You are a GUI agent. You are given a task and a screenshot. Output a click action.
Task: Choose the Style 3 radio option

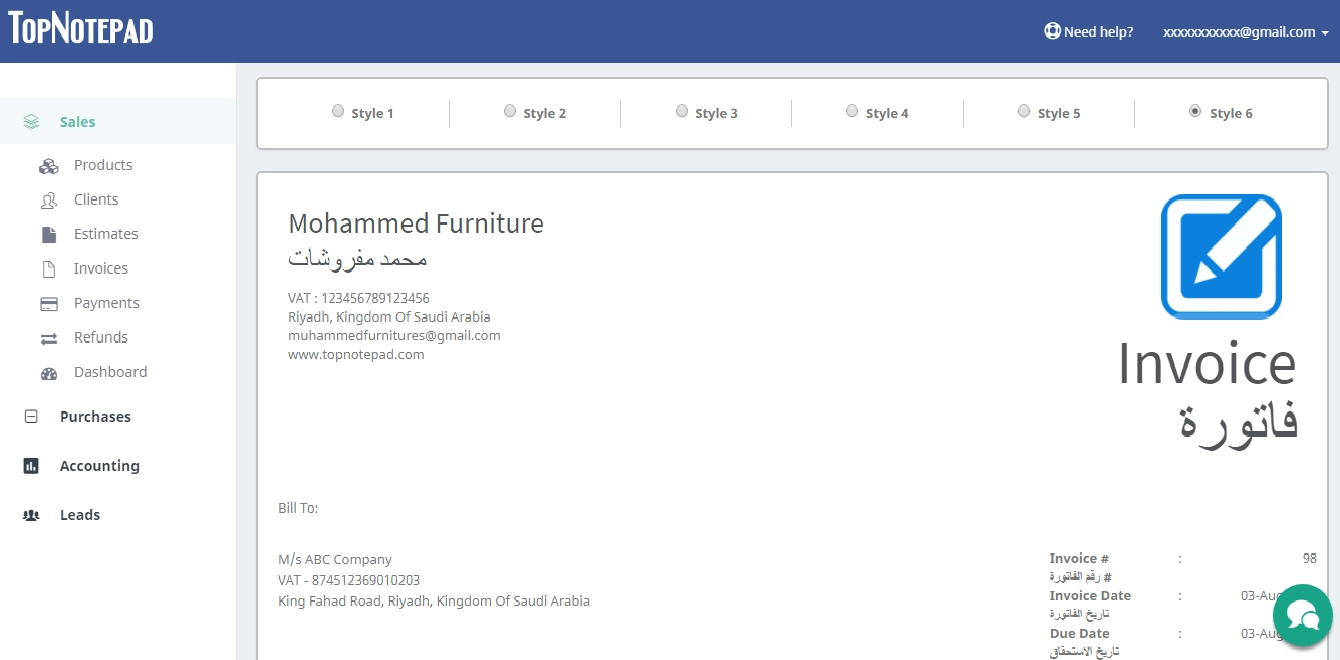click(x=682, y=111)
